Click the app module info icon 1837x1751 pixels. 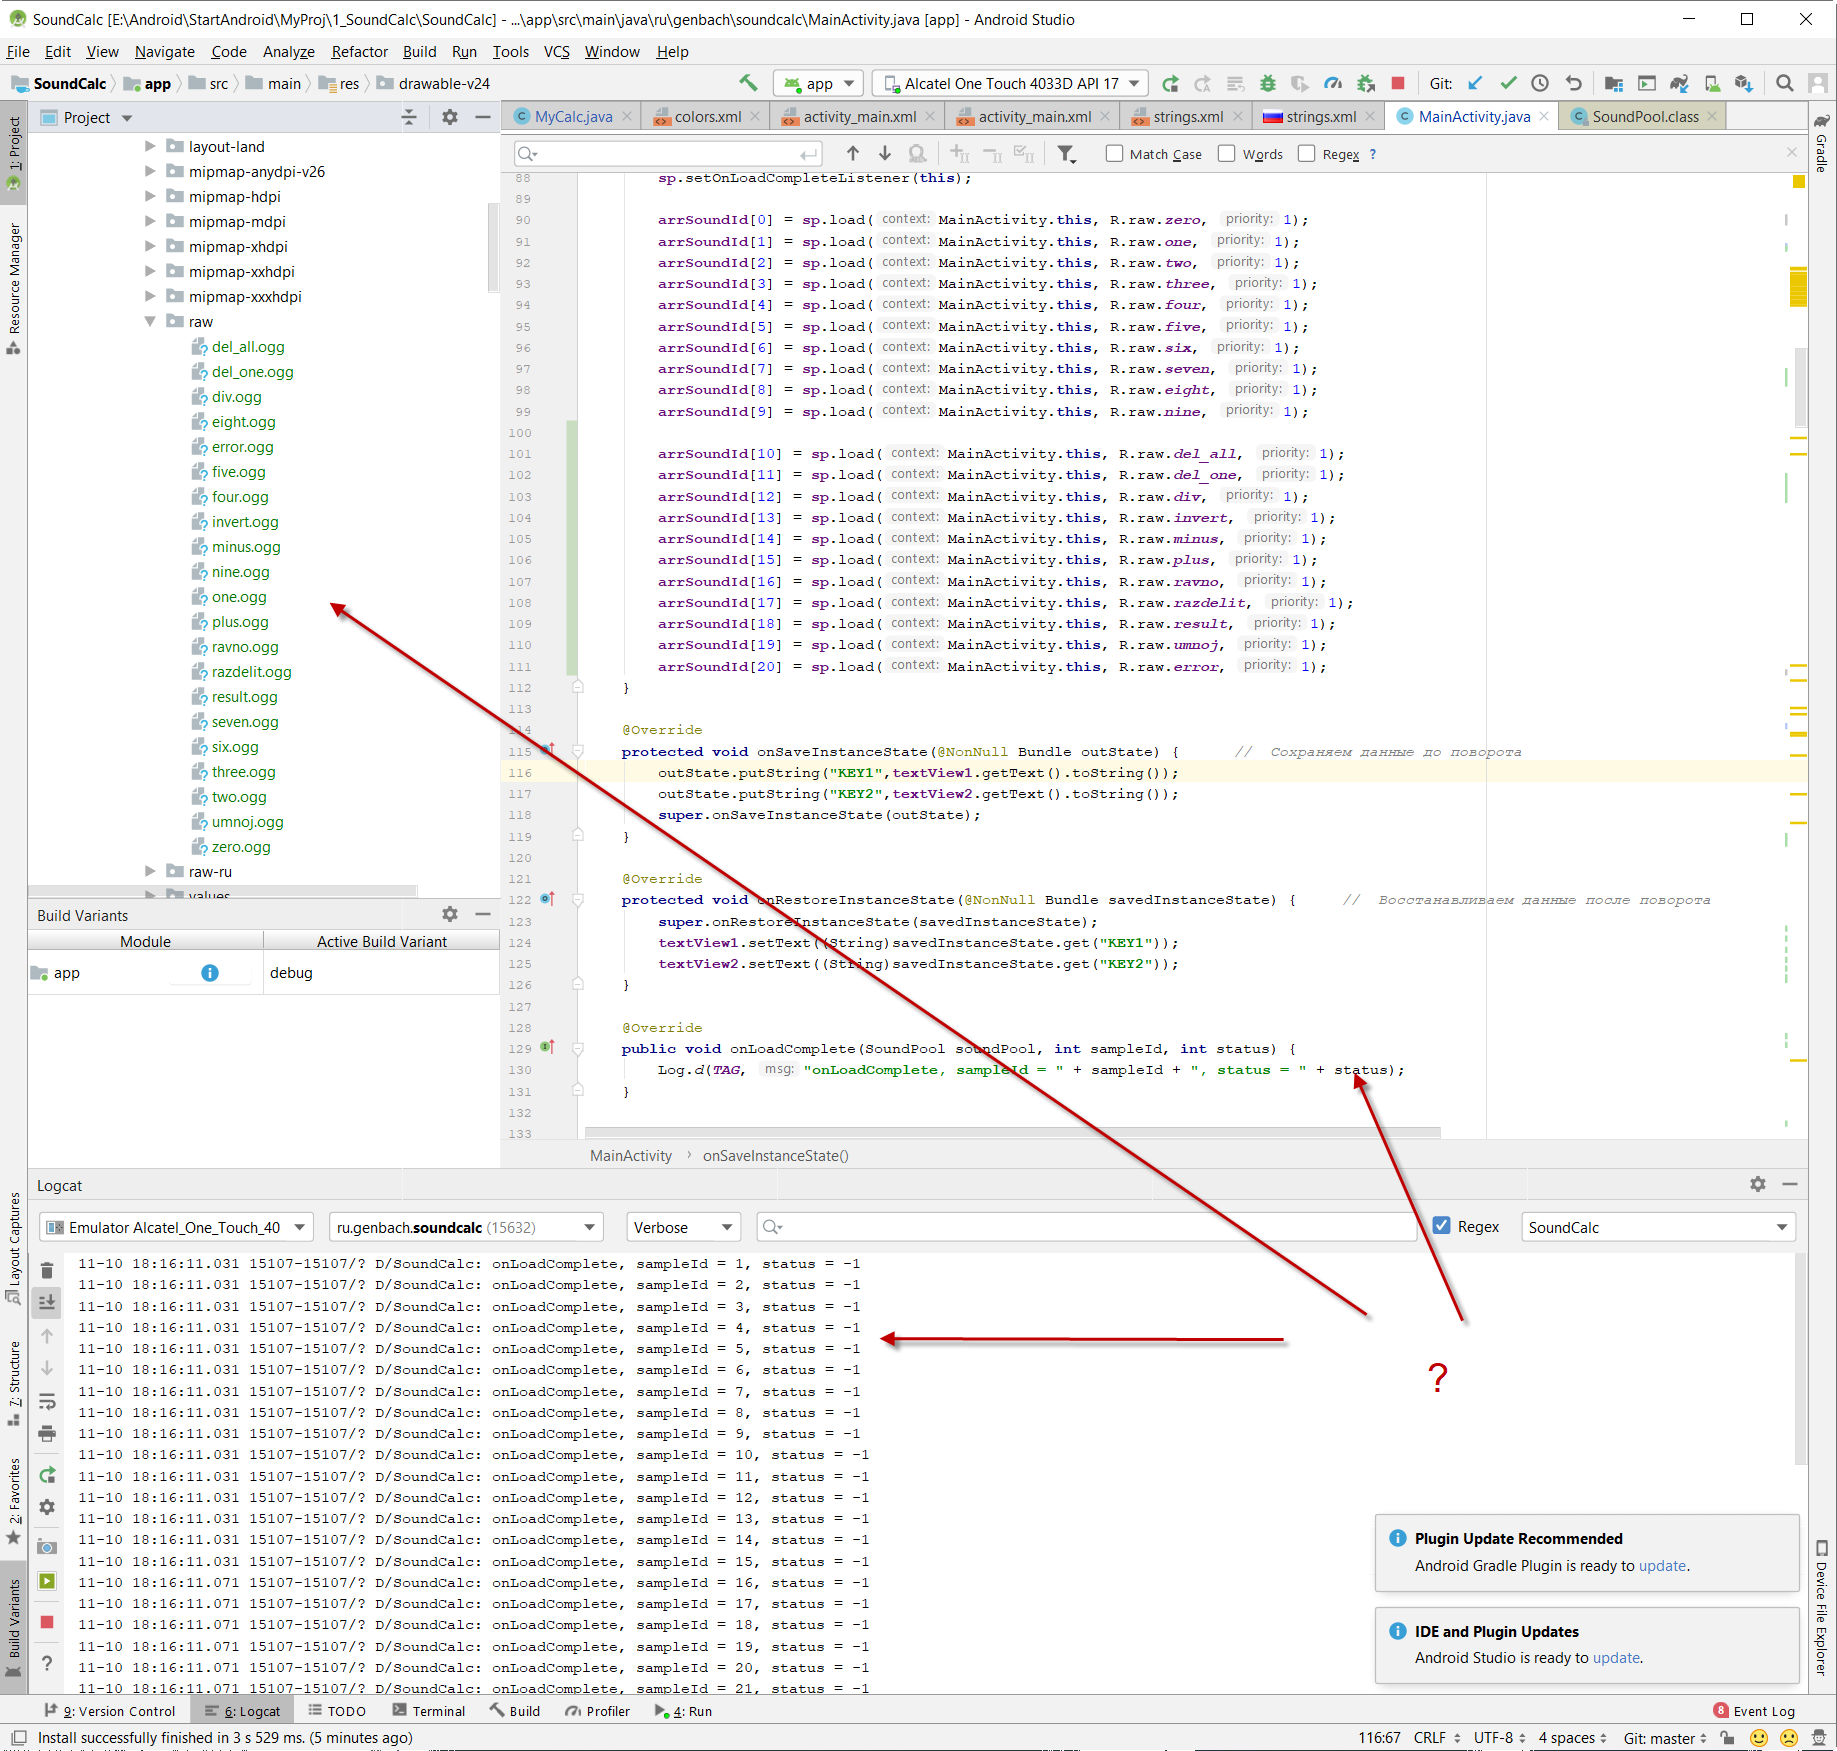209,973
